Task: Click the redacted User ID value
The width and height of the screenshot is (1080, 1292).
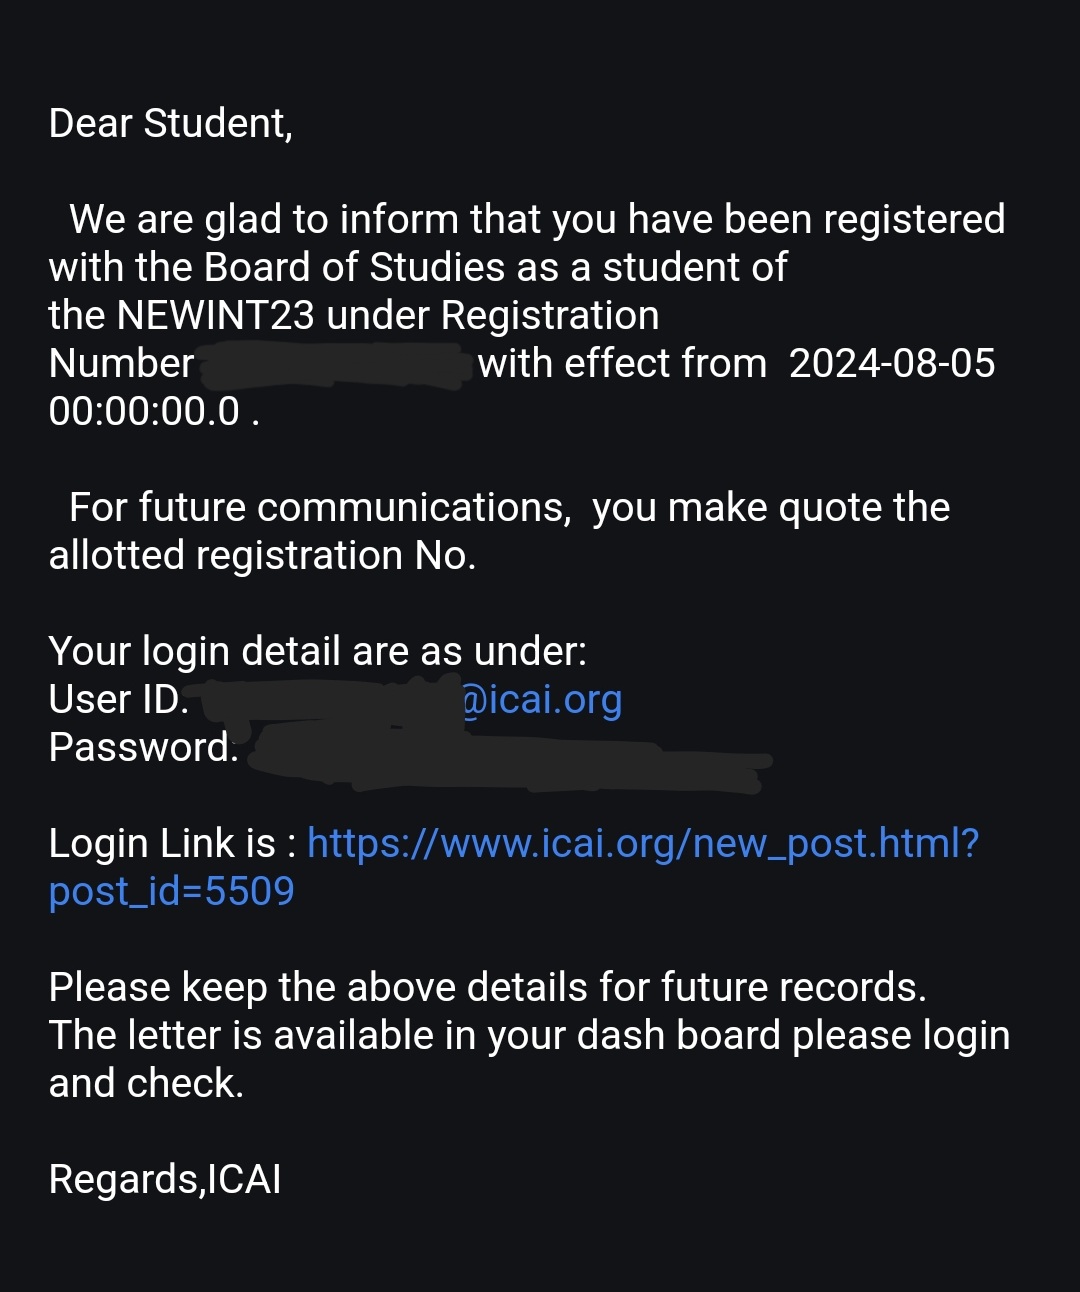Action: 330,702
